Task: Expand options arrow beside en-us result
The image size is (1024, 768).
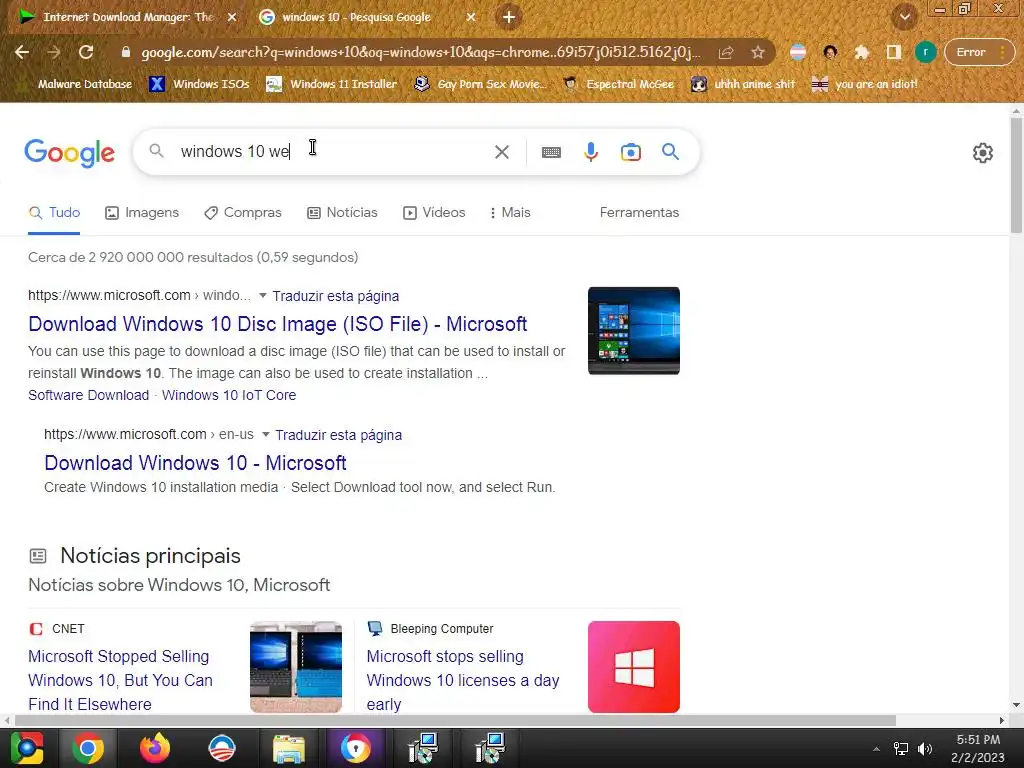Action: coord(265,435)
